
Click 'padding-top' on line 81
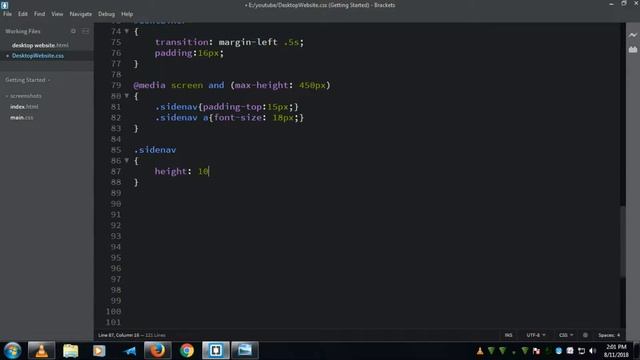click(232, 107)
